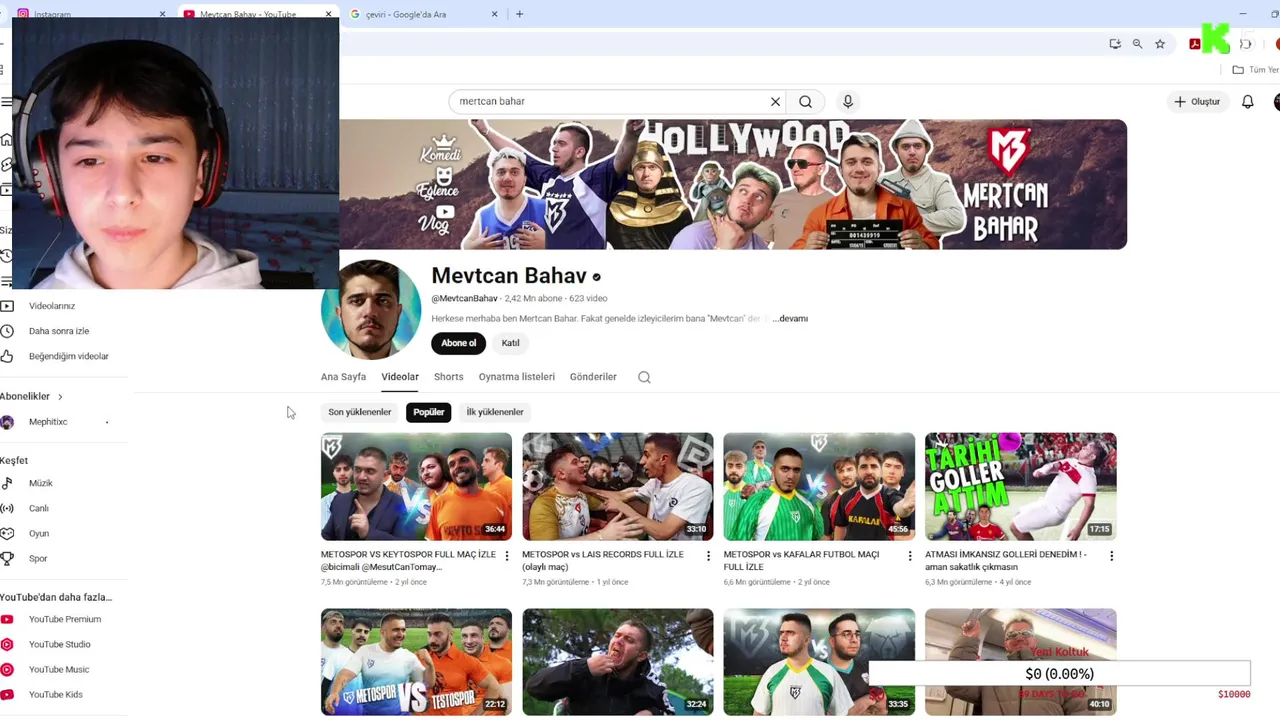The height and width of the screenshot is (720, 1280).
Task: Filter by İlk yüklenenler chip
Action: tap(495, 412)
